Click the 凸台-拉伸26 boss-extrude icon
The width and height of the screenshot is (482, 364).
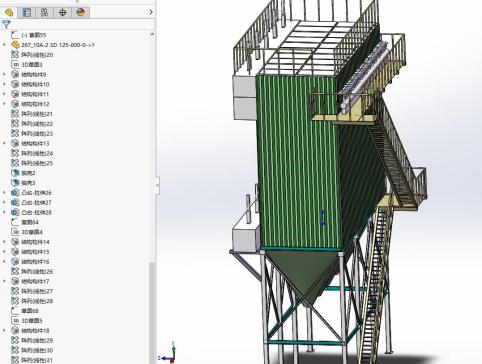[15, 193]
